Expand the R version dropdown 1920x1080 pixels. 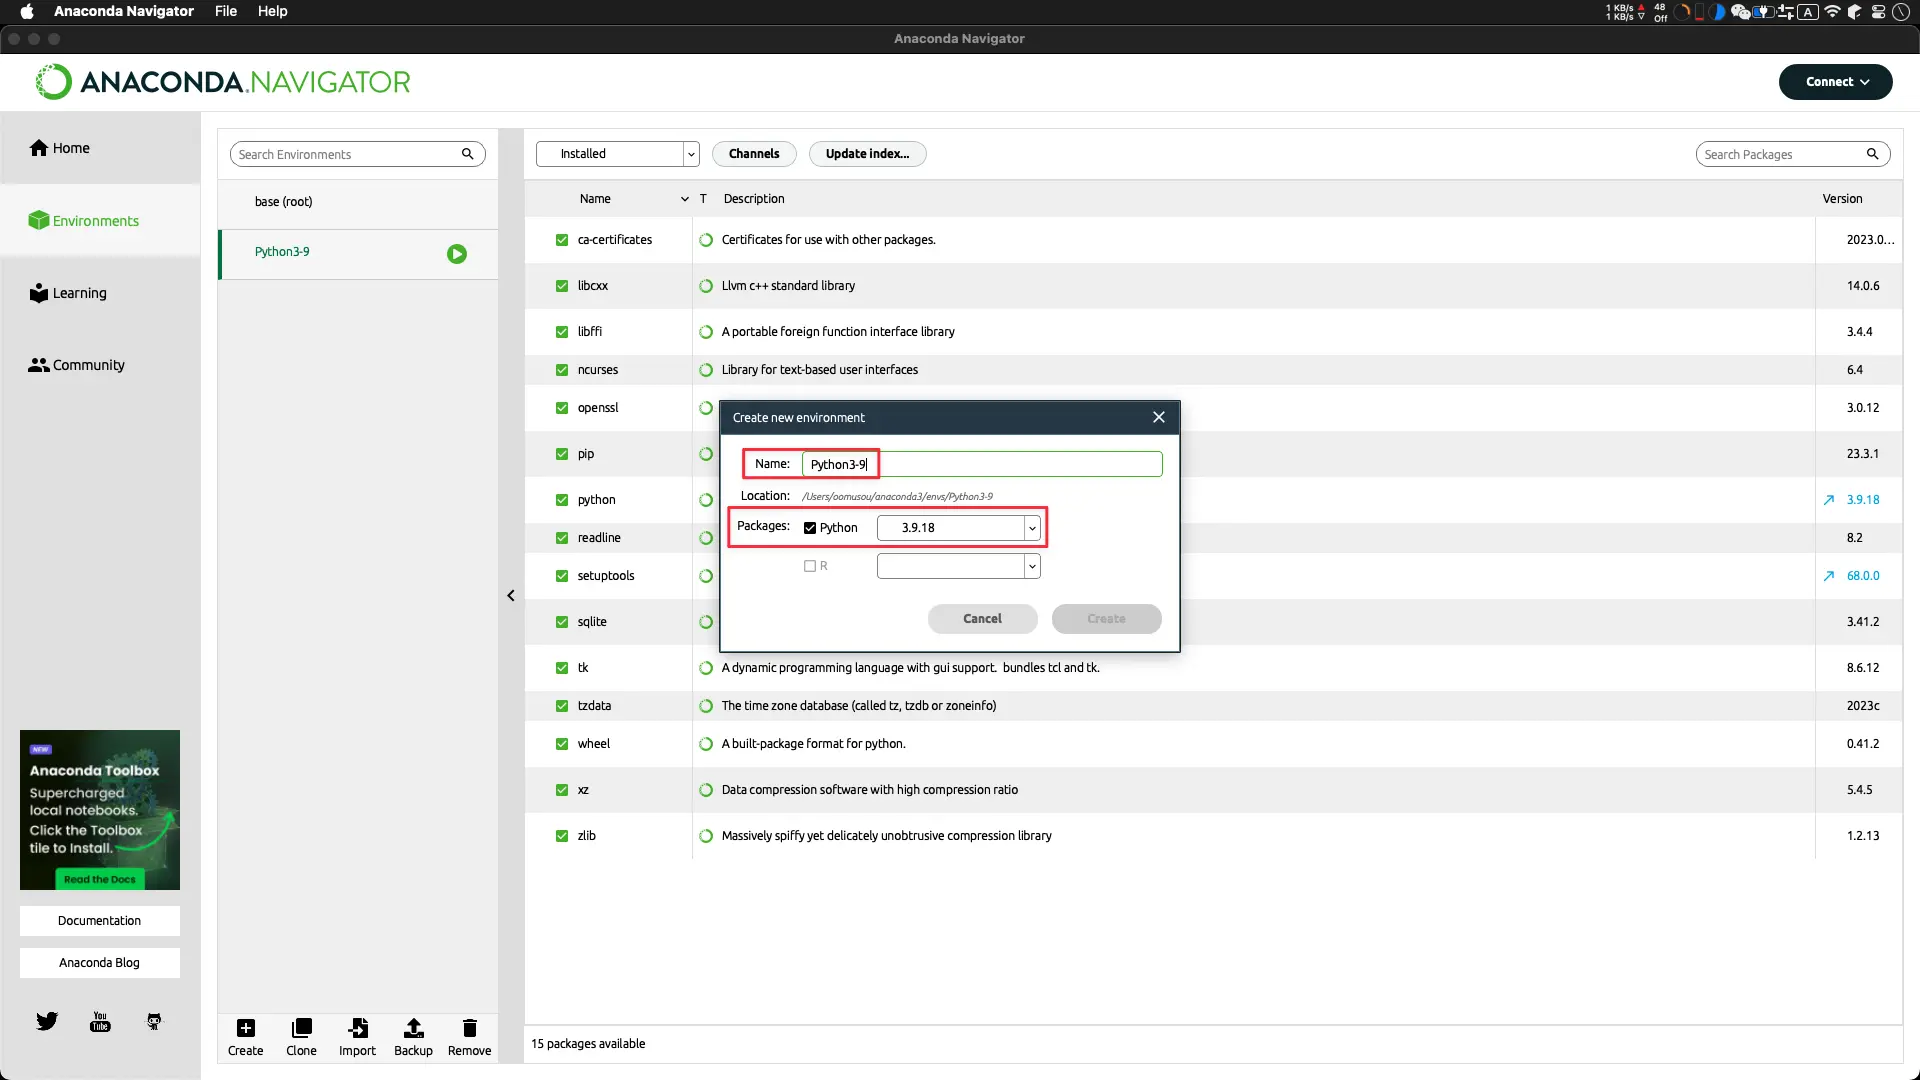[x=1031, y=566]
